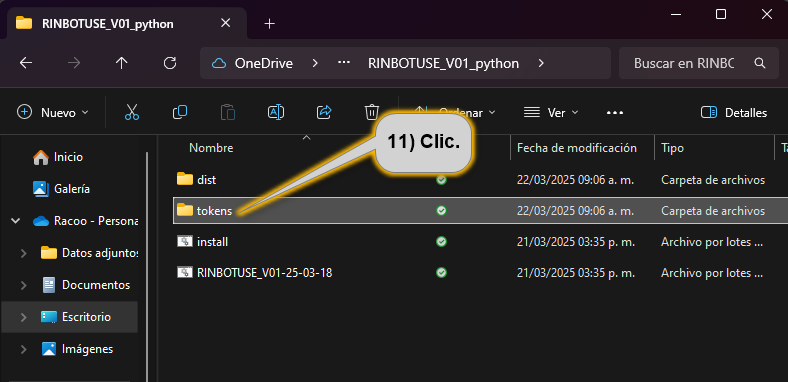
Task: Collapse the Racoo - Personal OneDrive node
Action: pyautogui.click(x=16, y=221)
